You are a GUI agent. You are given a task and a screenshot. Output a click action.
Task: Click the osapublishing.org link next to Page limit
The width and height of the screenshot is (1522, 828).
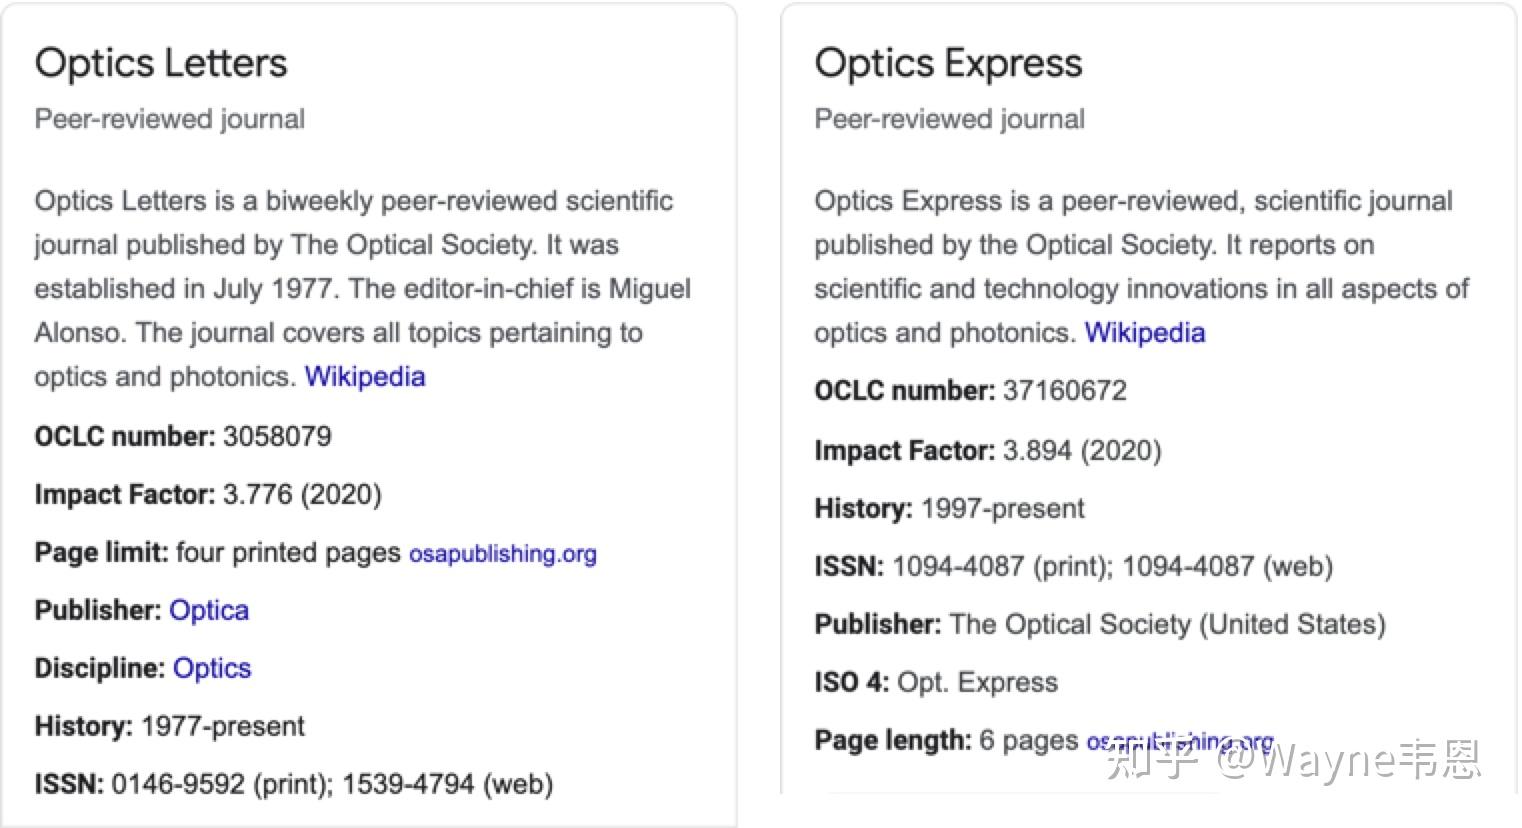[x=502, y=553]
